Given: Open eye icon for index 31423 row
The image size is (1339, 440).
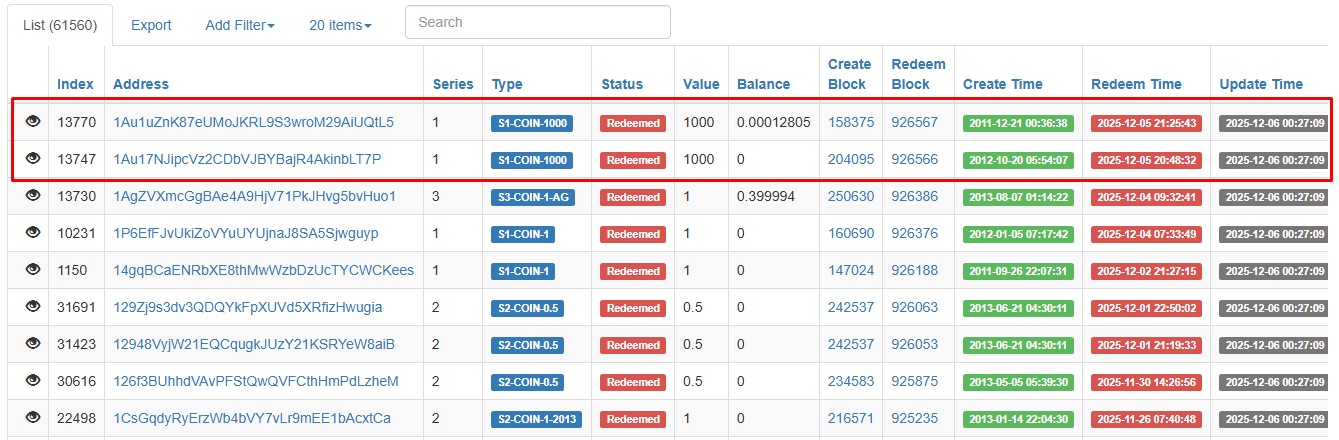Looking at the screenshot, I should coord(33,343).
